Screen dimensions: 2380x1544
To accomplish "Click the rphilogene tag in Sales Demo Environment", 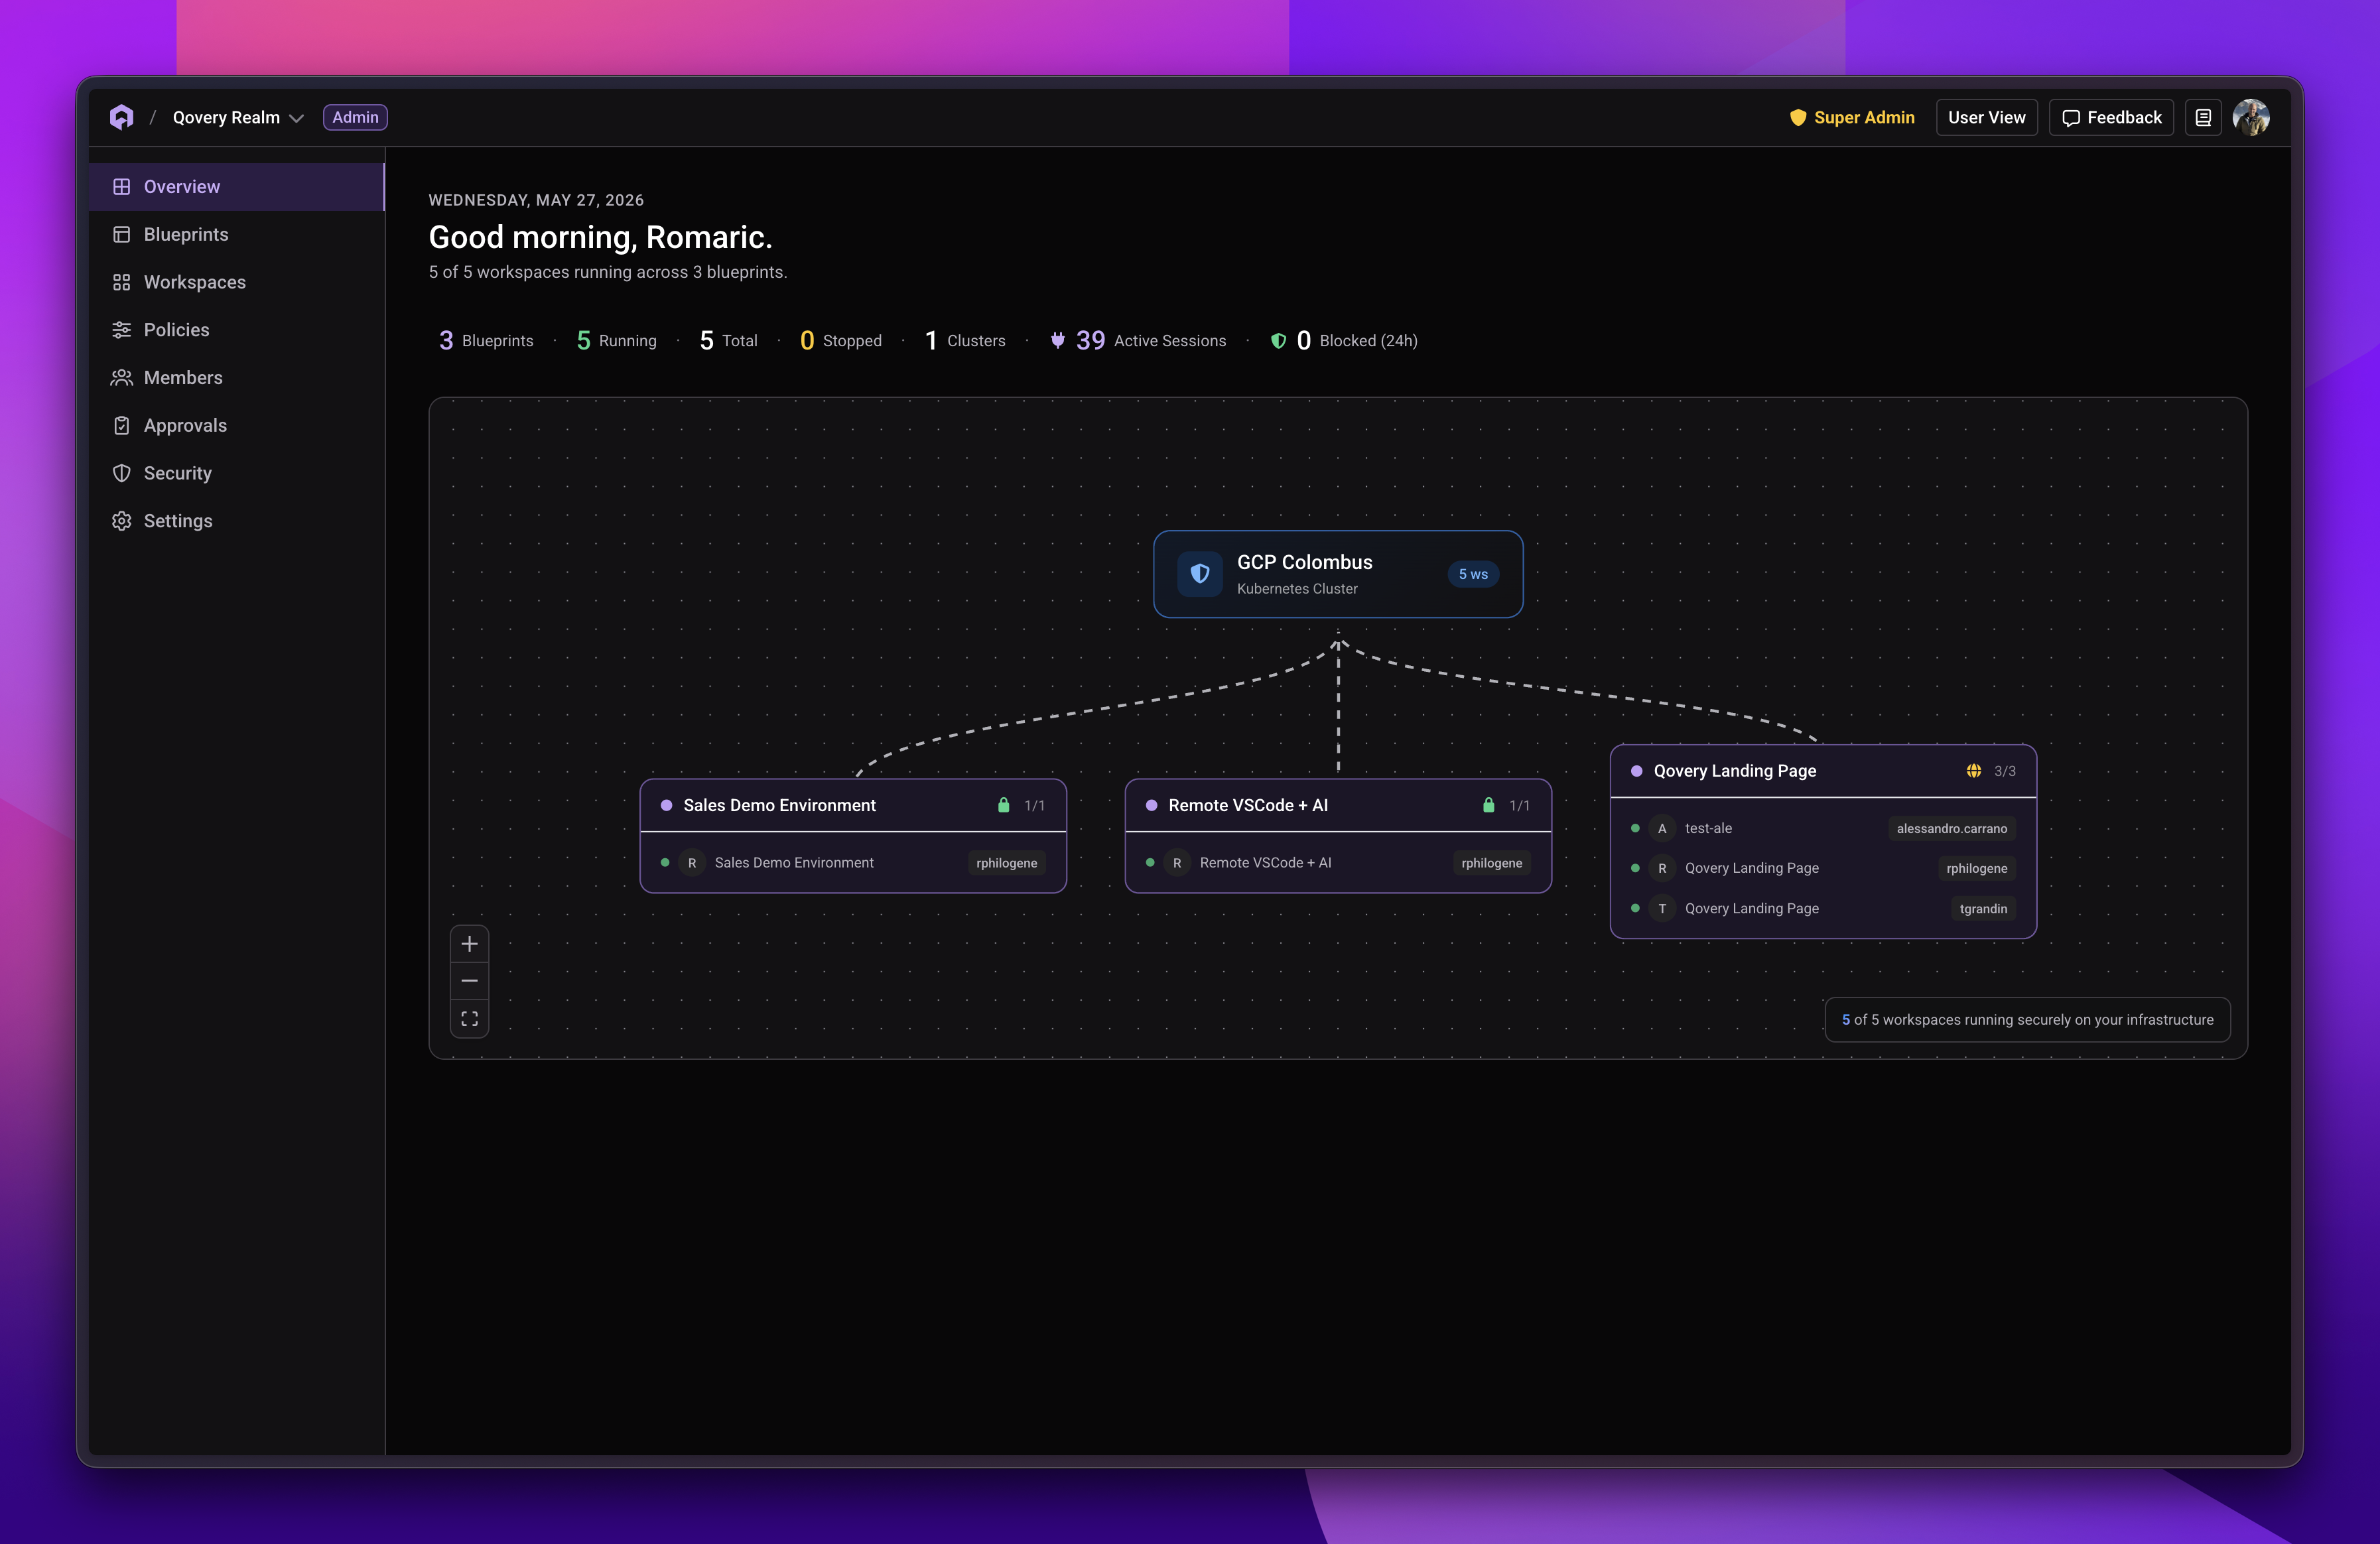I will pyautogui.click(x=1006, y=863).
